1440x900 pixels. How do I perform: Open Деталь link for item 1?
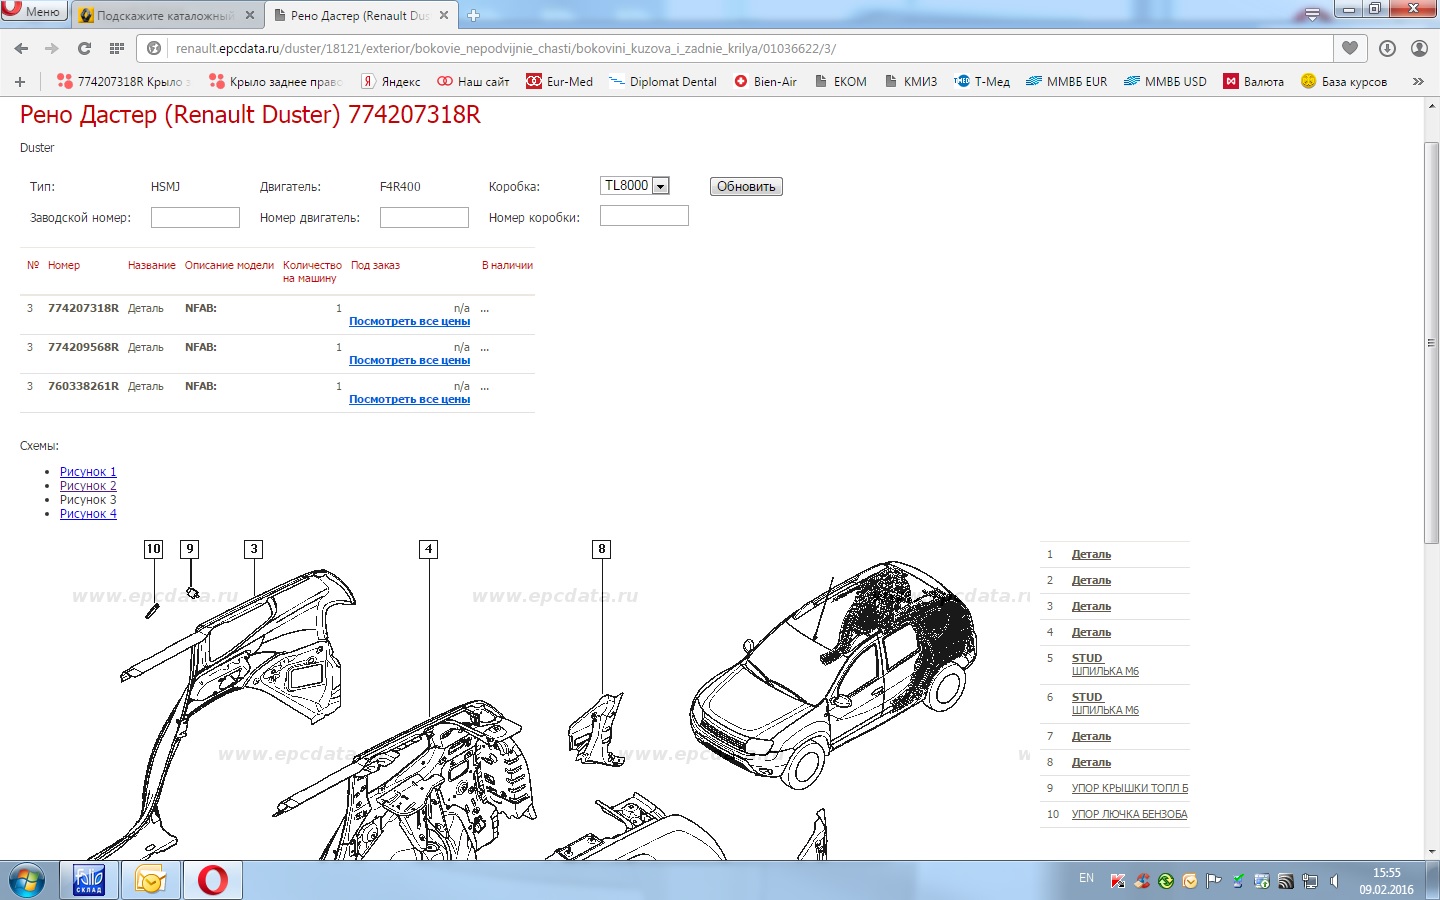[x=1091, y=554]
